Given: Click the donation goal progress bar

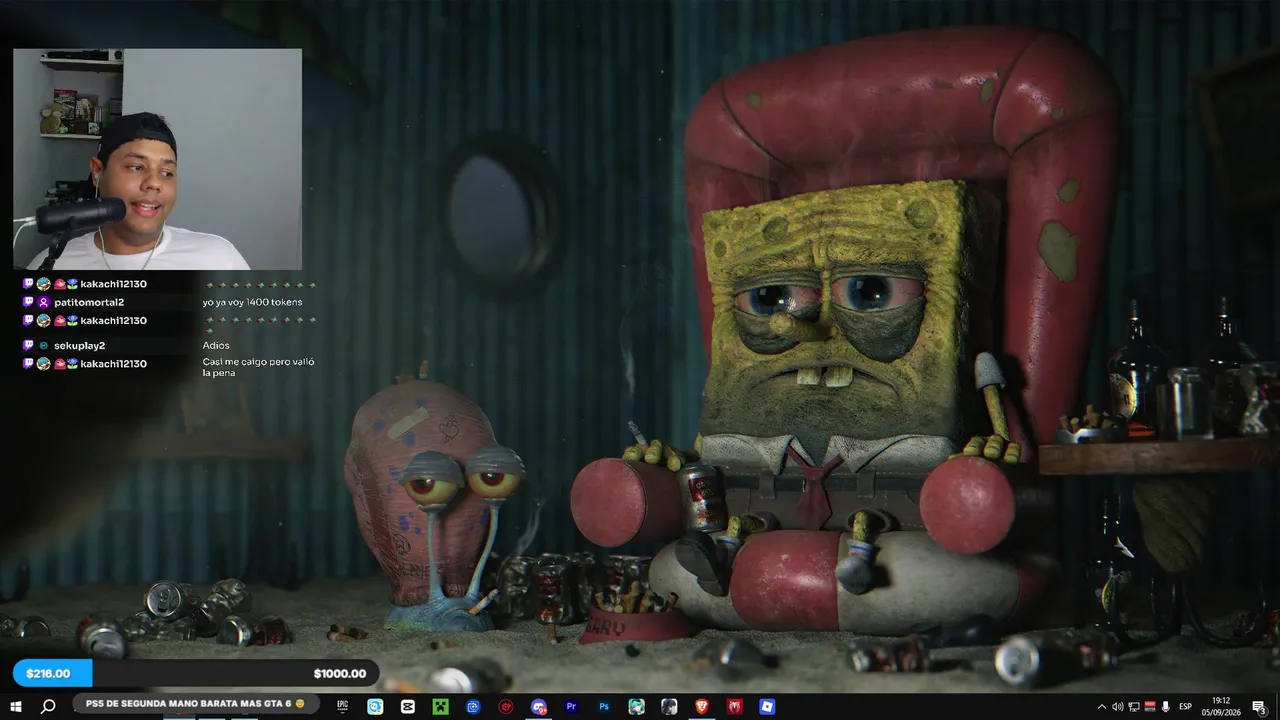Looking at the screenshot, I should (196, 673).
